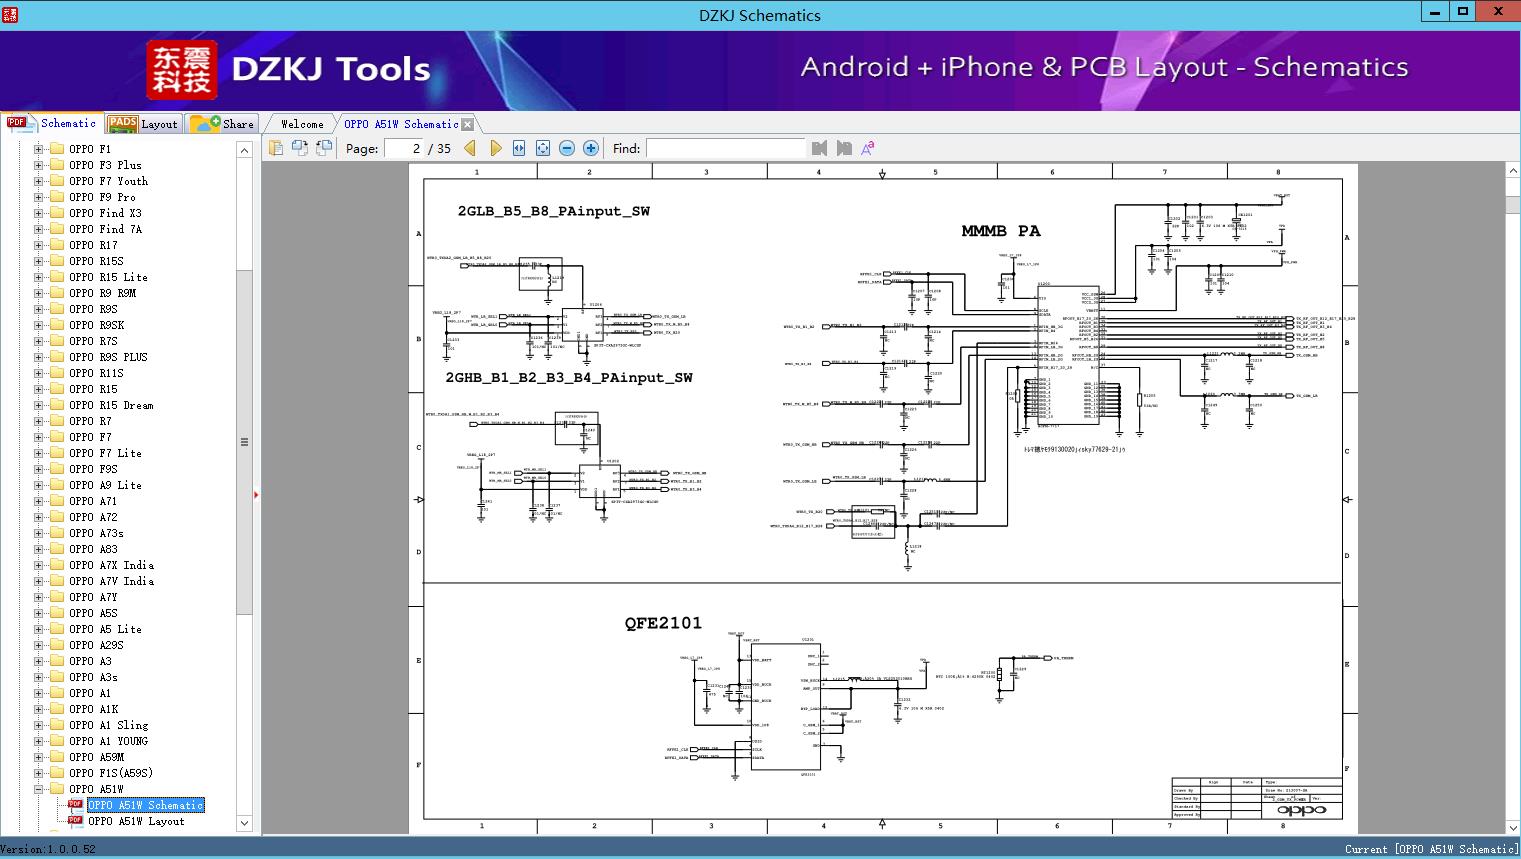Click the 2GLB_B5_B8_PAinput_SW schematic heading
The width and height of the screenshot is (1521, 859).
click(554, 211)
